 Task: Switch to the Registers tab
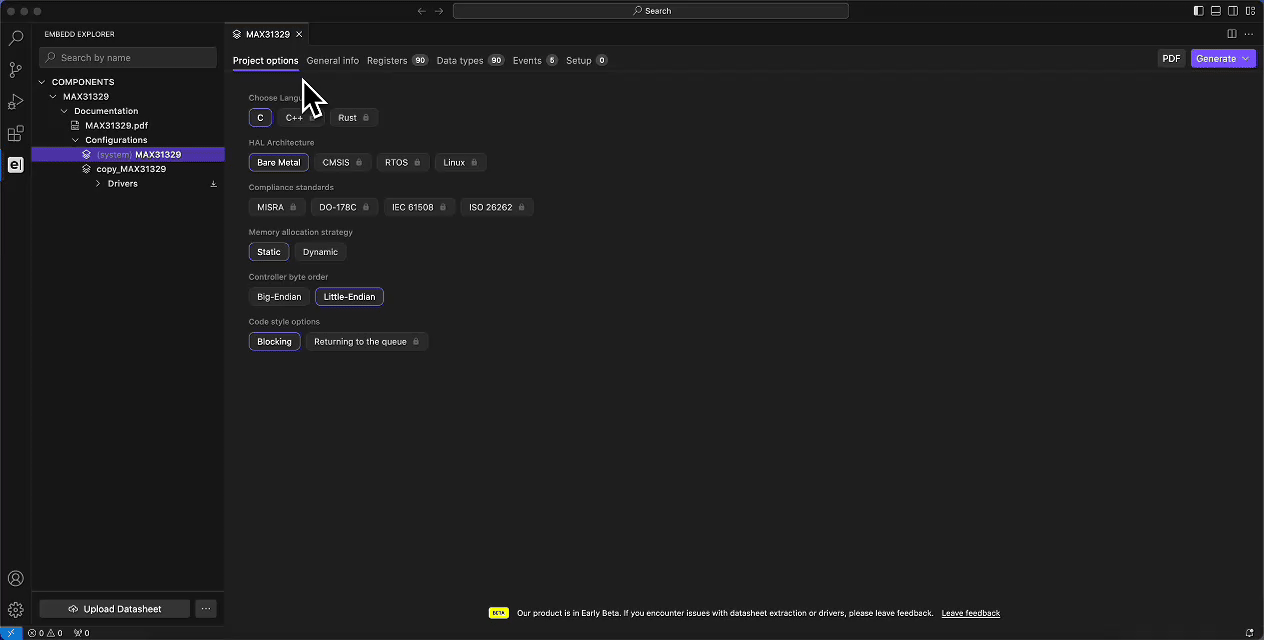click(x=397, y=60)
